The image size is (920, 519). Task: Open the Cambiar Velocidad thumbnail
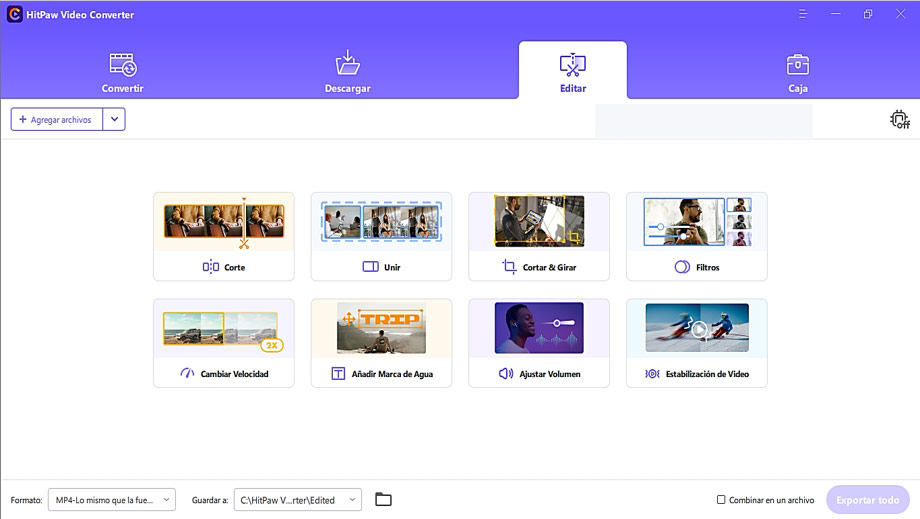pos(224,328)
